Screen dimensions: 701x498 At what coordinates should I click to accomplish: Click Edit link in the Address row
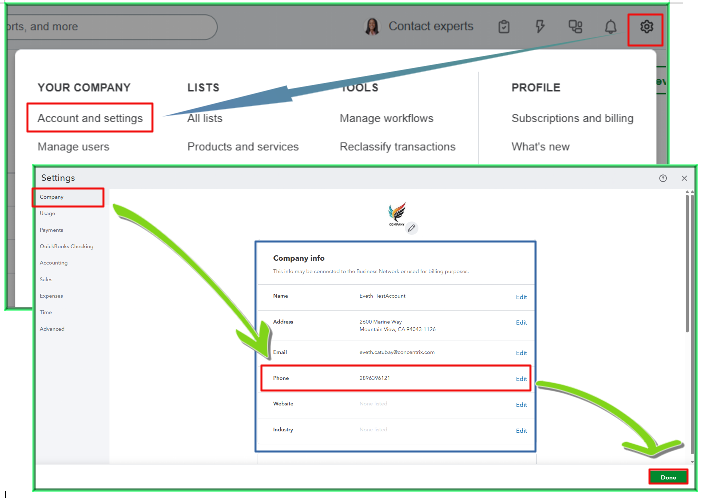pos(521,322)
